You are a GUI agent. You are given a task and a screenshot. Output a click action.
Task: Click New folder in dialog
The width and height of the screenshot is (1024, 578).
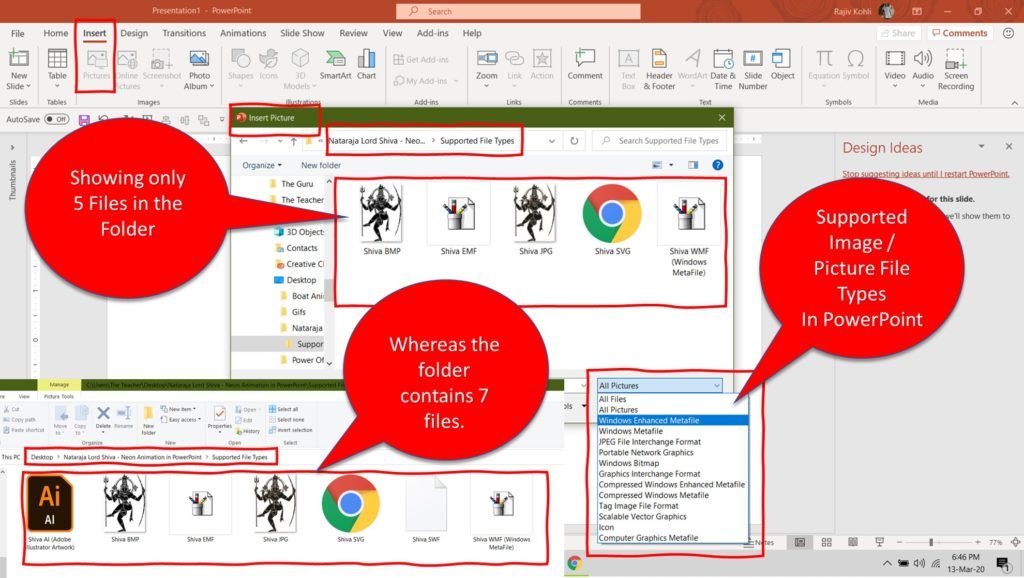click(321, 165)
